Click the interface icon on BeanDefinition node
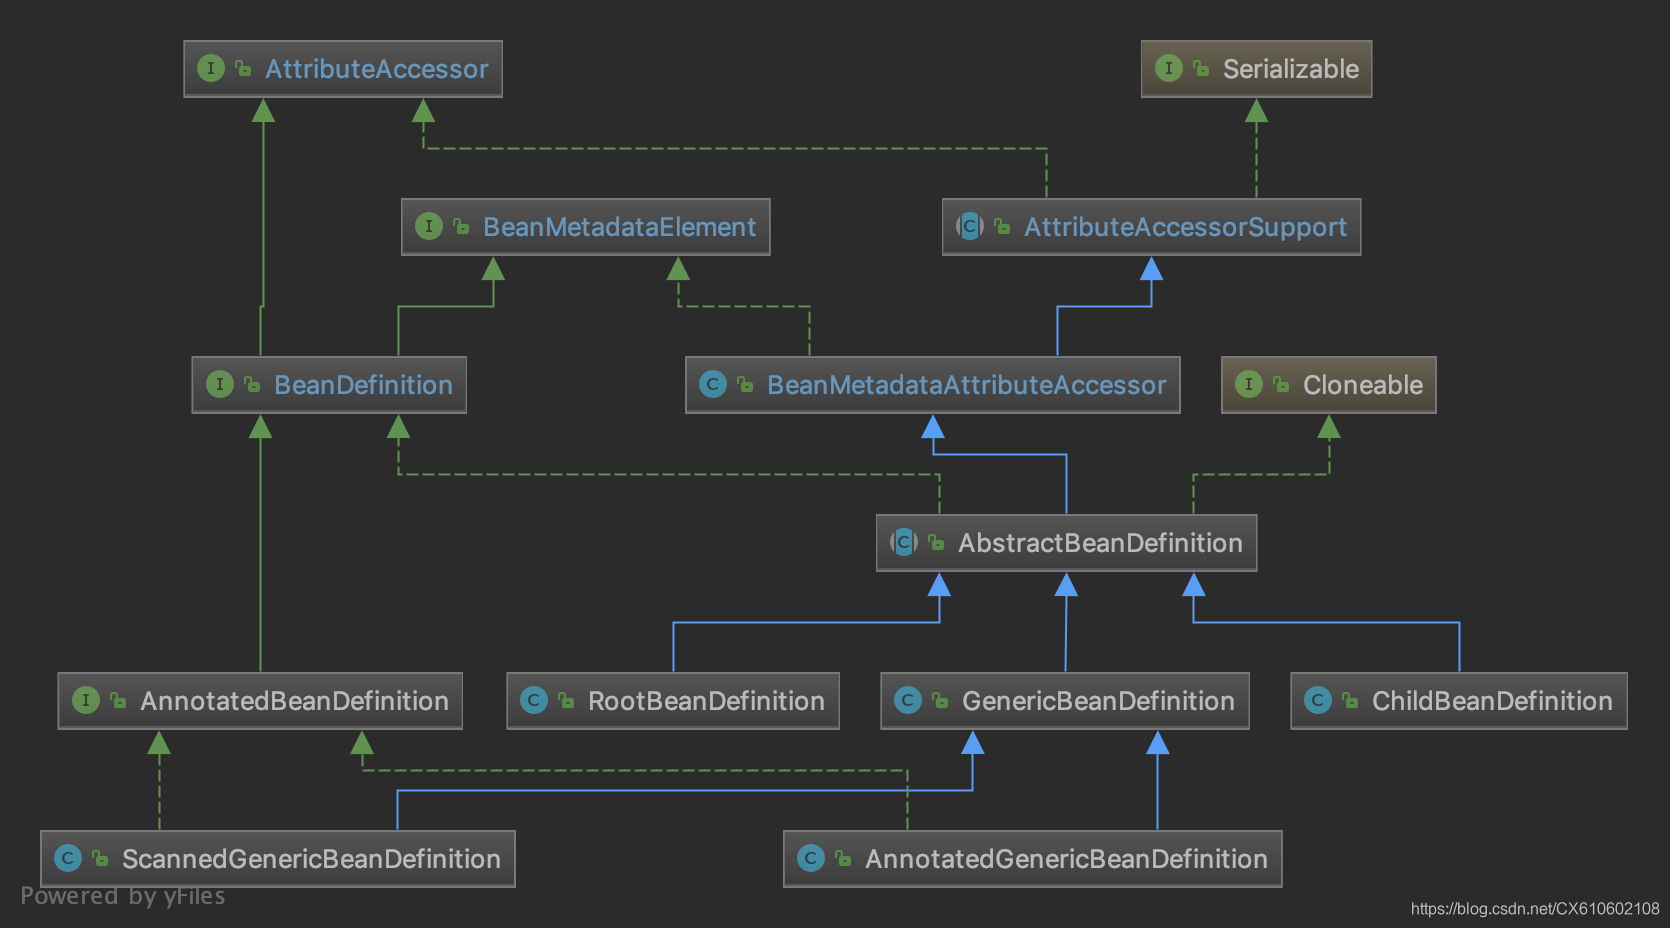Viewport: 1670px width, 928px height. pyautogui.click(x=219, y=384)
